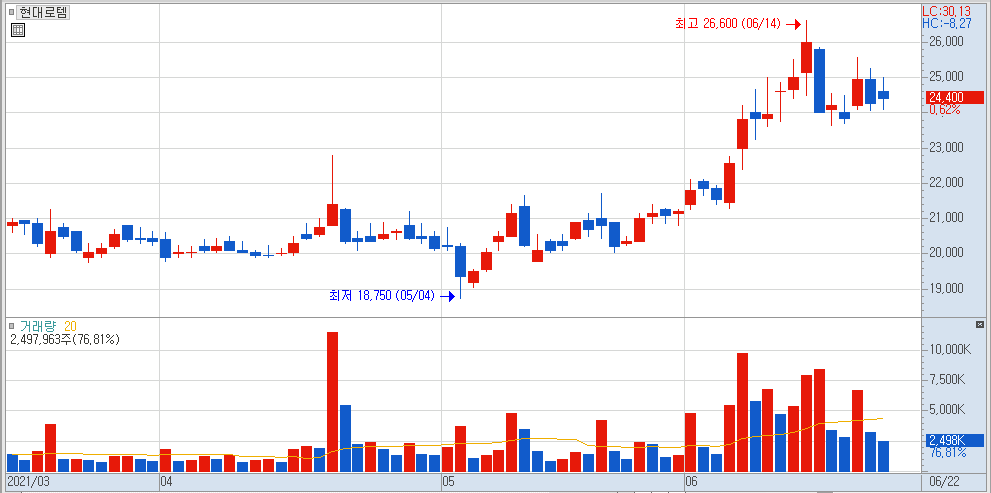The height and width of the screenshot is (493, 991).
Task: Close the volume panel with the x button
Action: point(980,324)
